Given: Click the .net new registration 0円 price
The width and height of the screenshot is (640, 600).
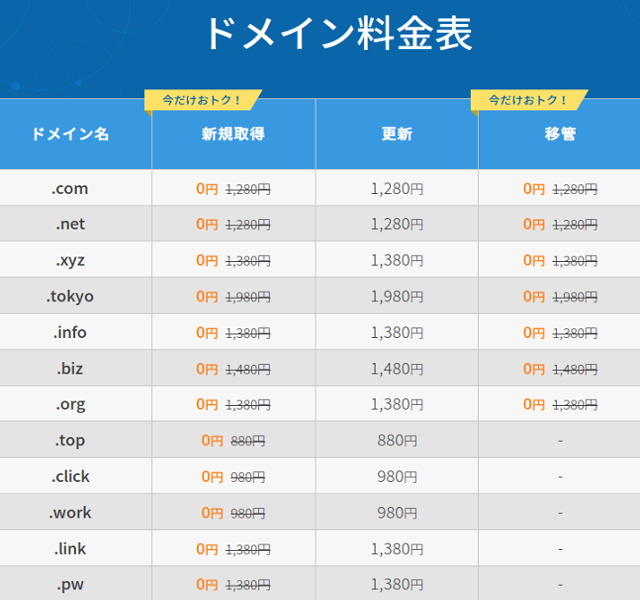Looking at the screenshot, I should point(207,224).
